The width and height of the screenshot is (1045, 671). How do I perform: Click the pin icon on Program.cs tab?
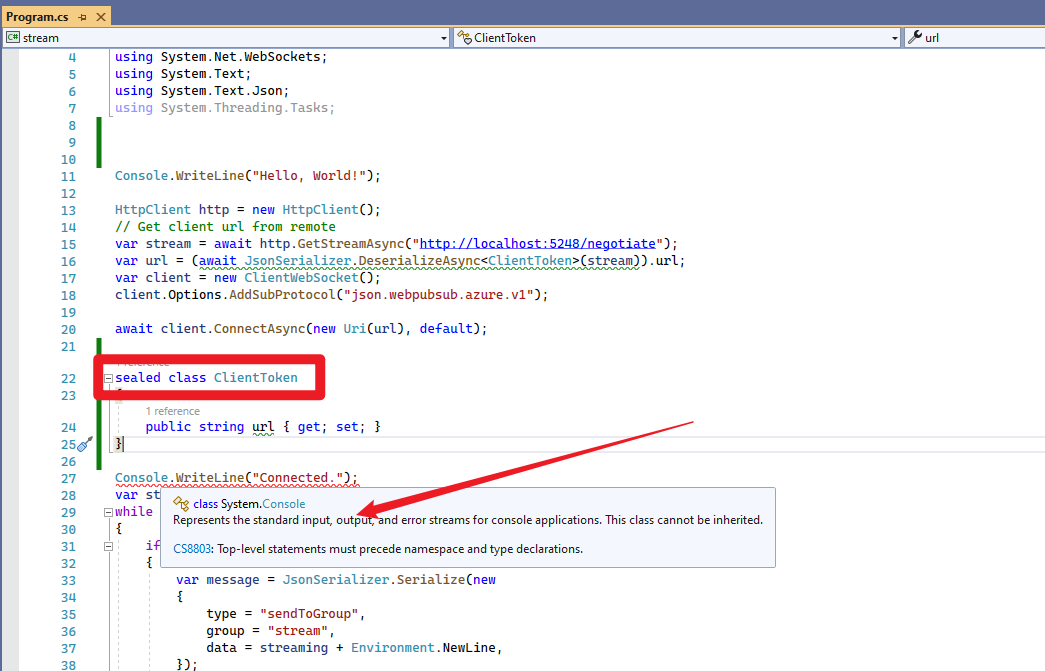tap(82, 17)
